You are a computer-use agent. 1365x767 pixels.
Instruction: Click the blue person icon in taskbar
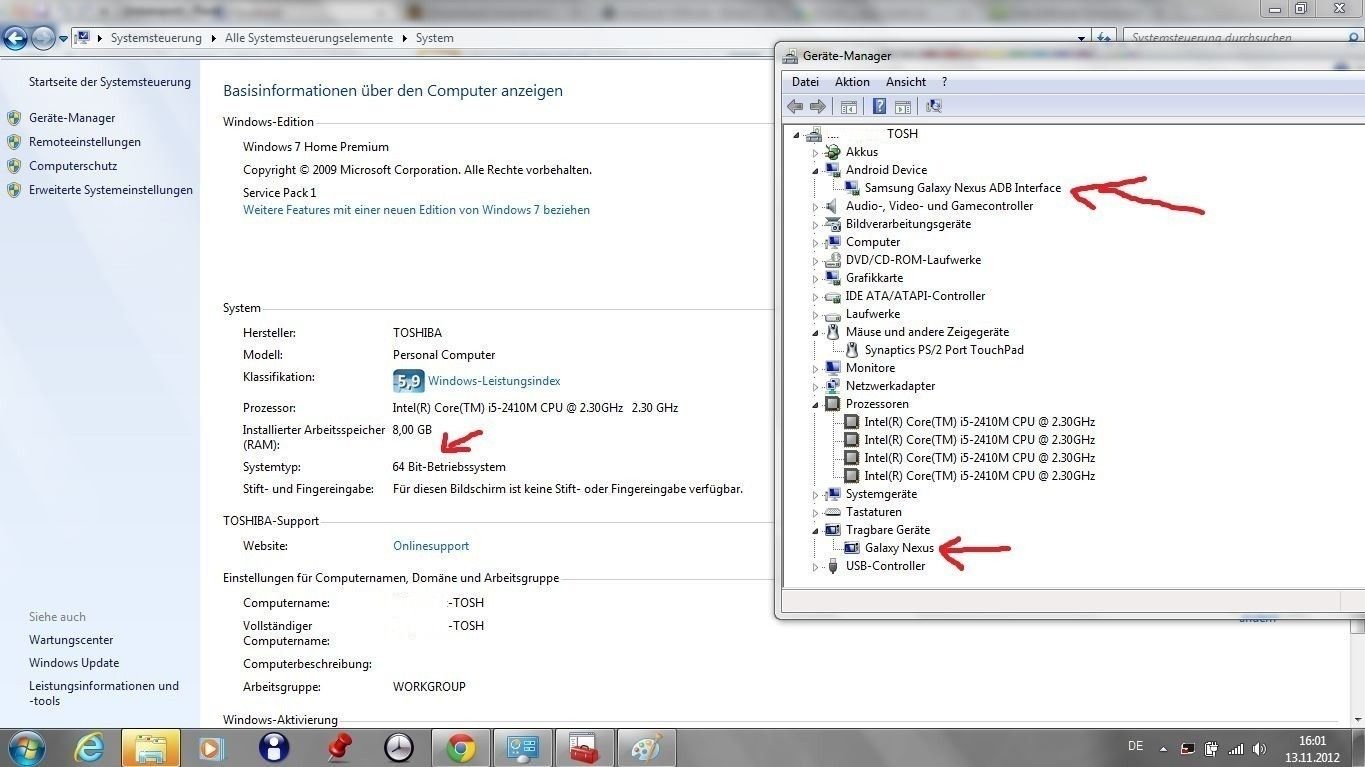[x=273, y=747]
